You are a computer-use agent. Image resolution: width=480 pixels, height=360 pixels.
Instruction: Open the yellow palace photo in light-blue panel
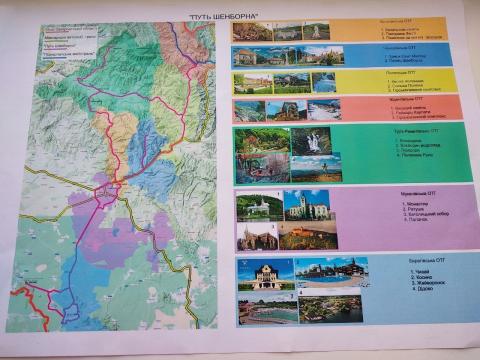click(266, 274)
